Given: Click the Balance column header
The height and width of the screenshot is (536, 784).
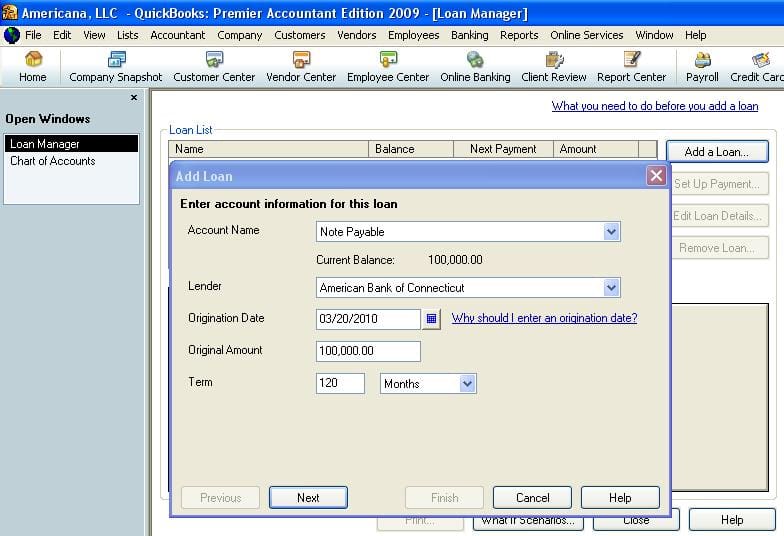Looking at the screenshot, I should coord(411,149).
